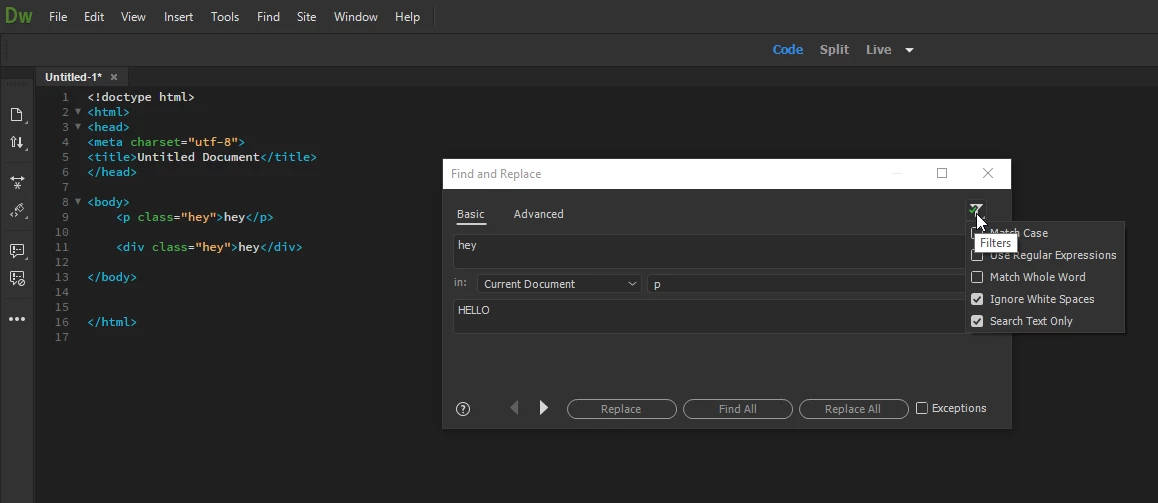Switch to Code view
This screenshot has width=1158, height=503.
pos(787,49)
